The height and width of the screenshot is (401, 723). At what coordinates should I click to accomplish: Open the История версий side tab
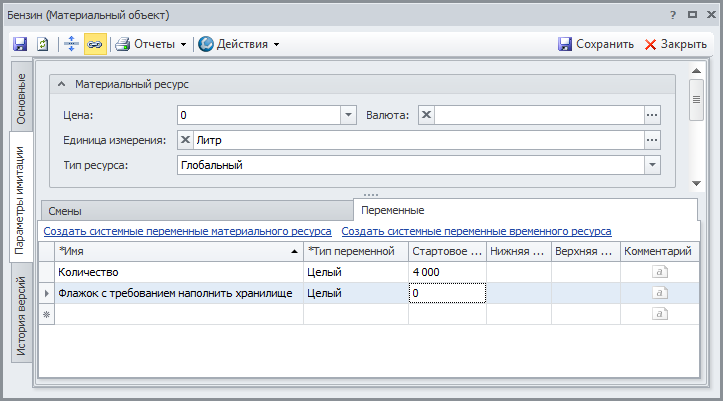click(21, 316)
